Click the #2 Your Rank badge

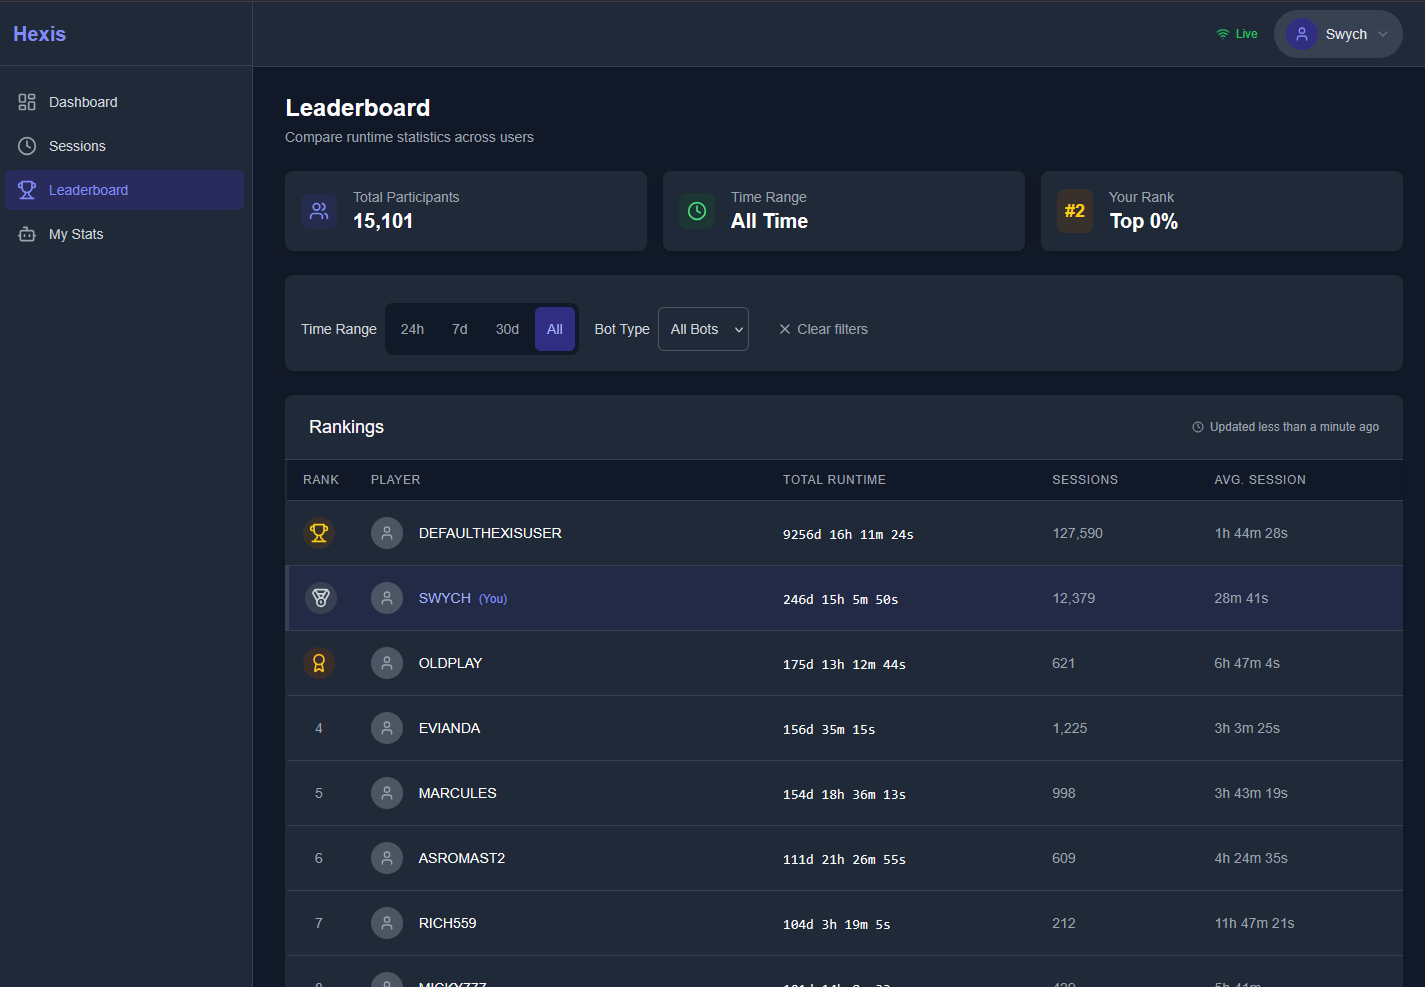(1075, 211)
